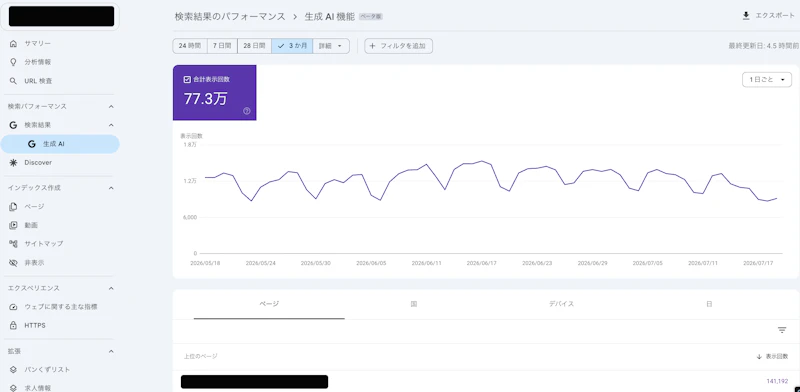Select the 7 日間 date range
Screen dimensions: 800x392
(x=222, y=46)
